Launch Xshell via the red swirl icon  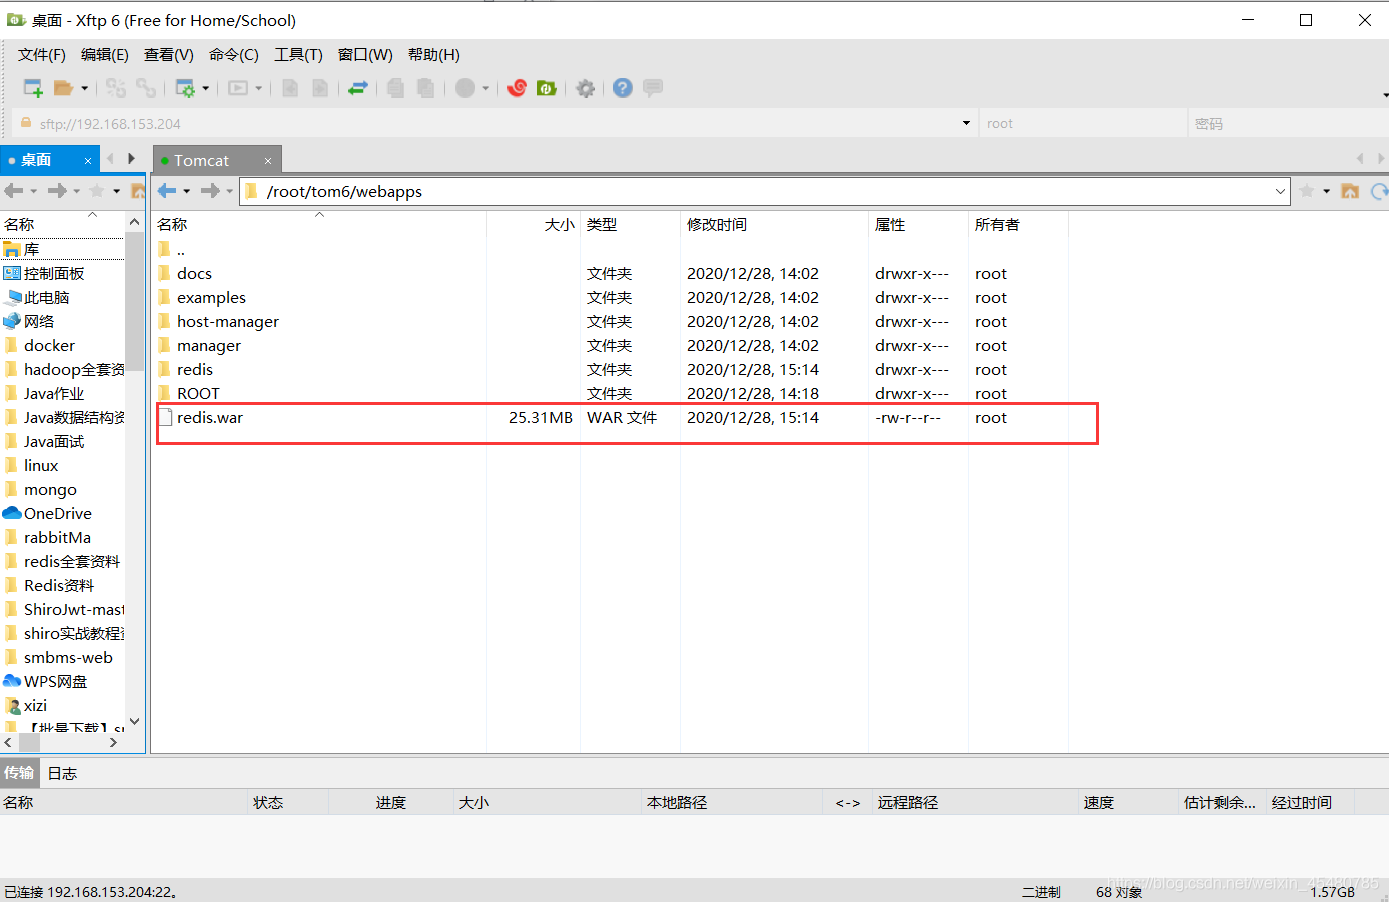(517, 88)
